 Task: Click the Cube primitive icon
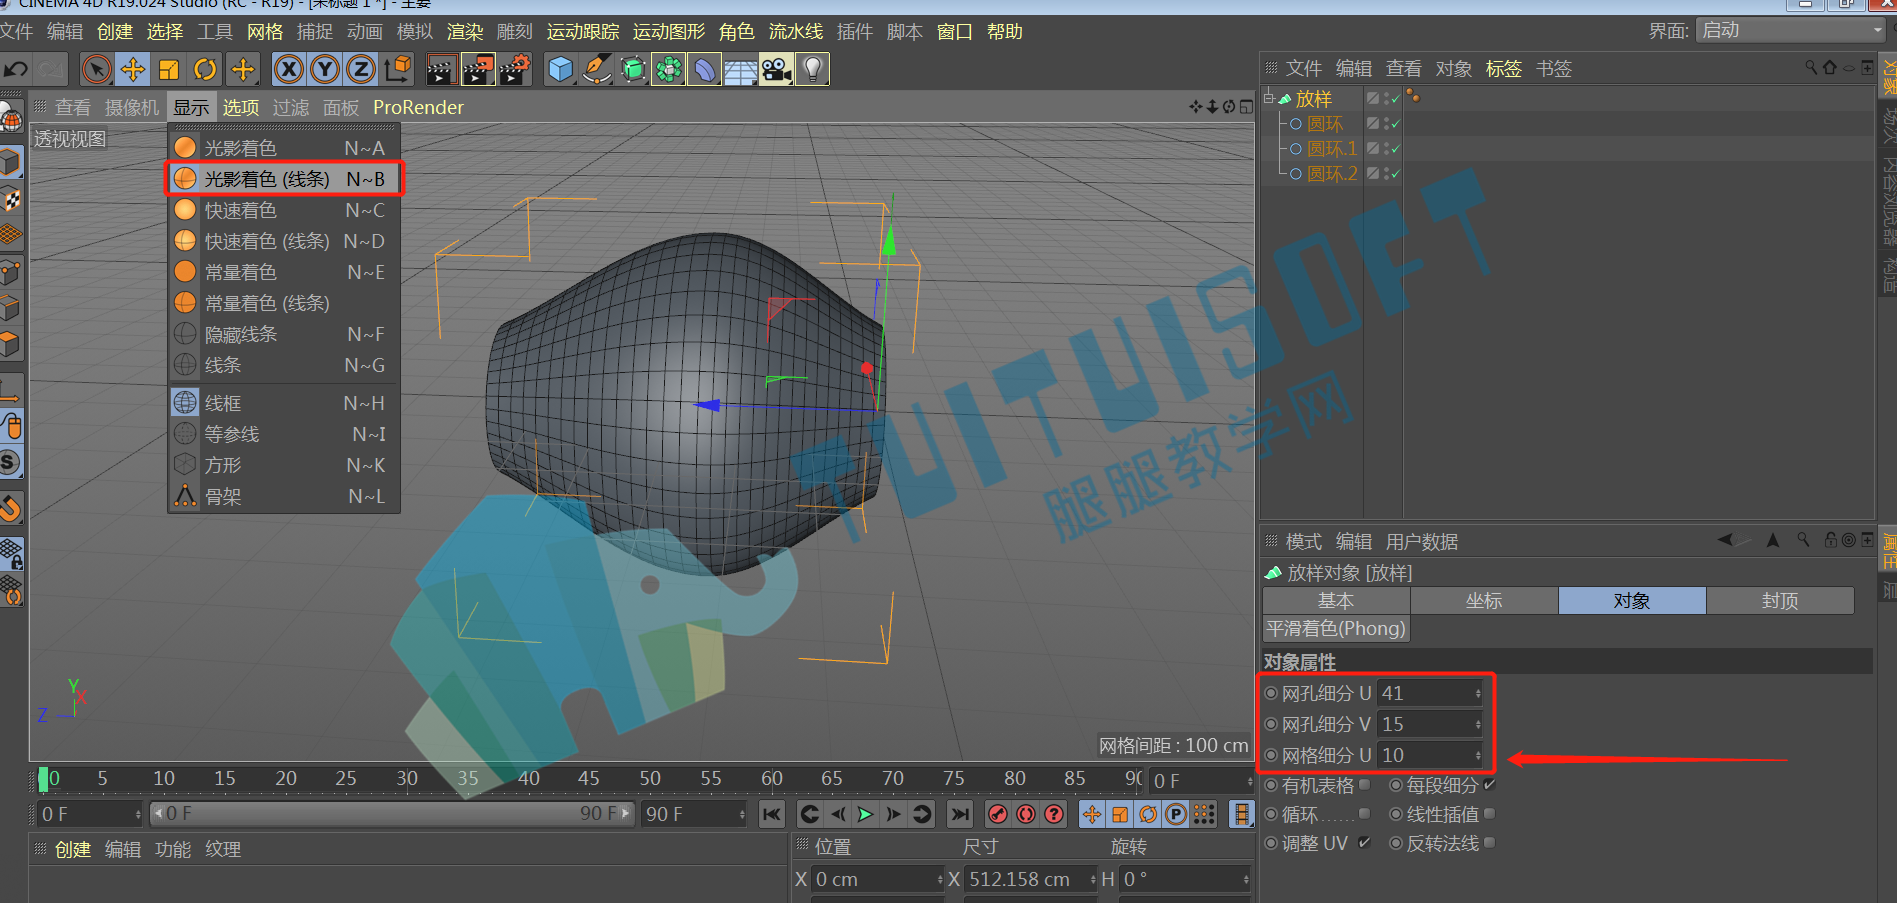coord(561,69)
